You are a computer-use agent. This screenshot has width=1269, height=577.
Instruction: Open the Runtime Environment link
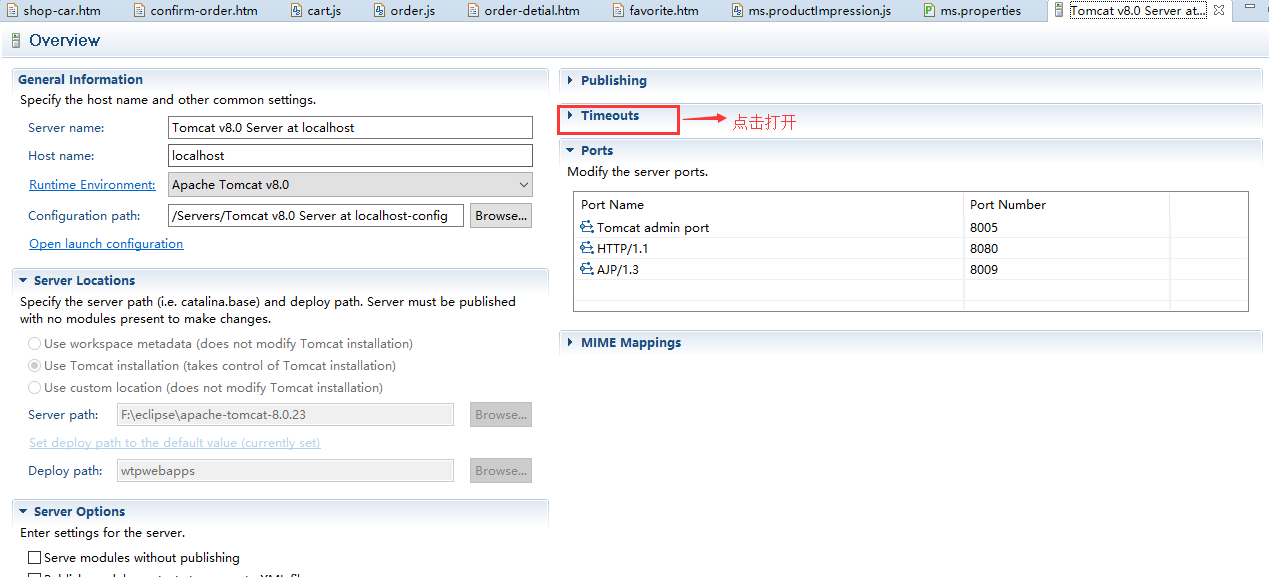92,185
